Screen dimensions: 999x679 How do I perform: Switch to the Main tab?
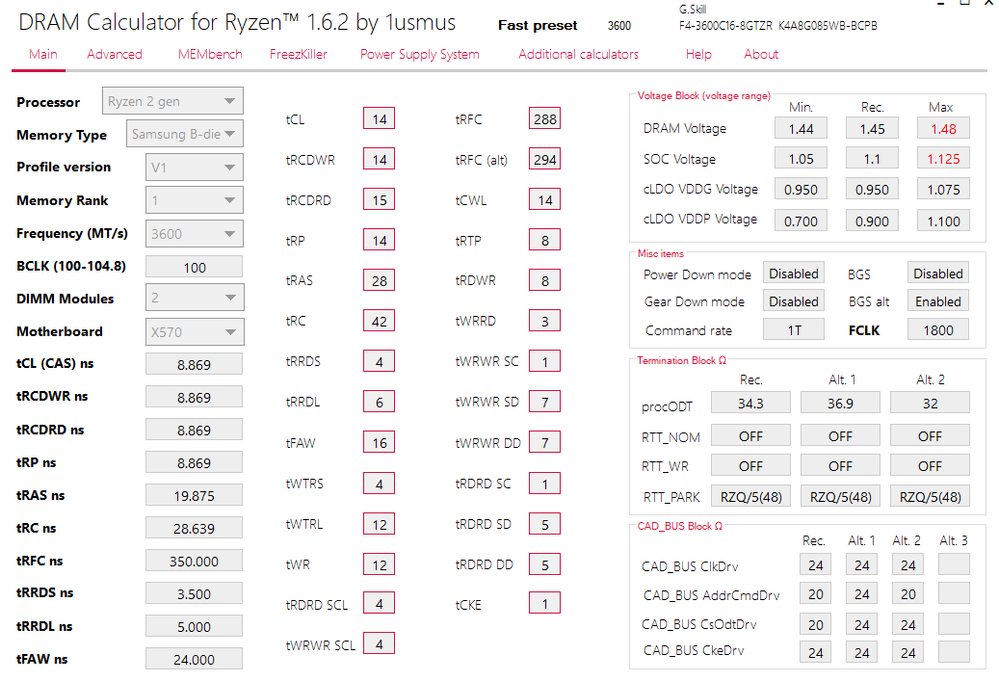pyautogui.click(x=43, y=54)
